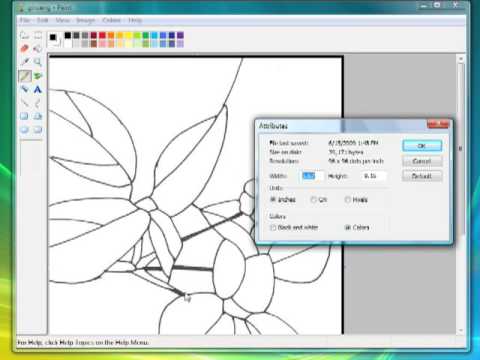Open the File menu
Screen dimensions: 480x360
click(x=24, y=20)
